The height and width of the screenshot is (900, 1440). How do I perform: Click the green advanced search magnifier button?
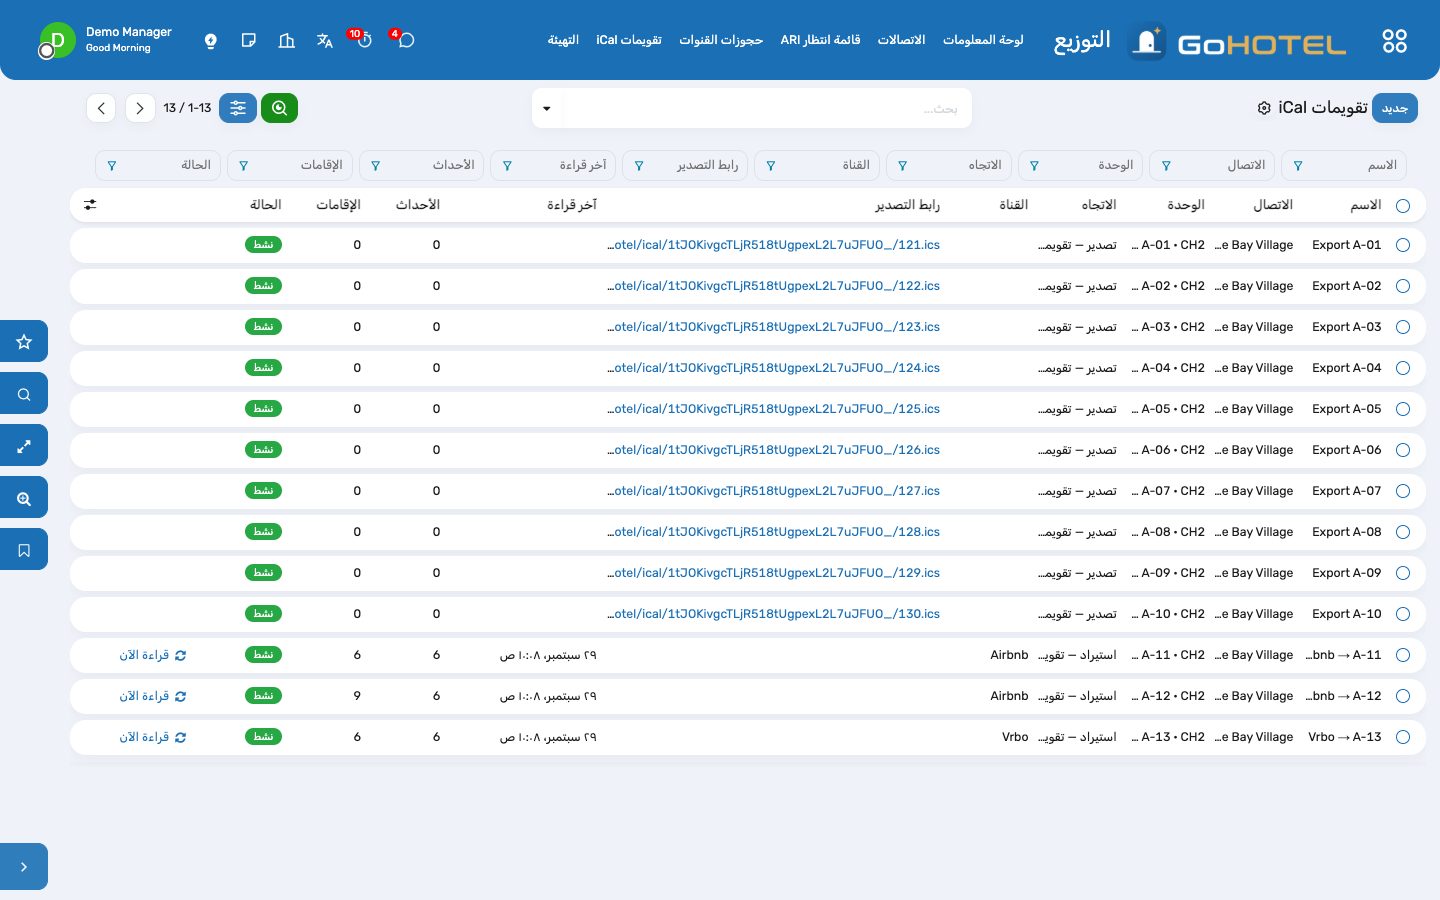(279, 108)
